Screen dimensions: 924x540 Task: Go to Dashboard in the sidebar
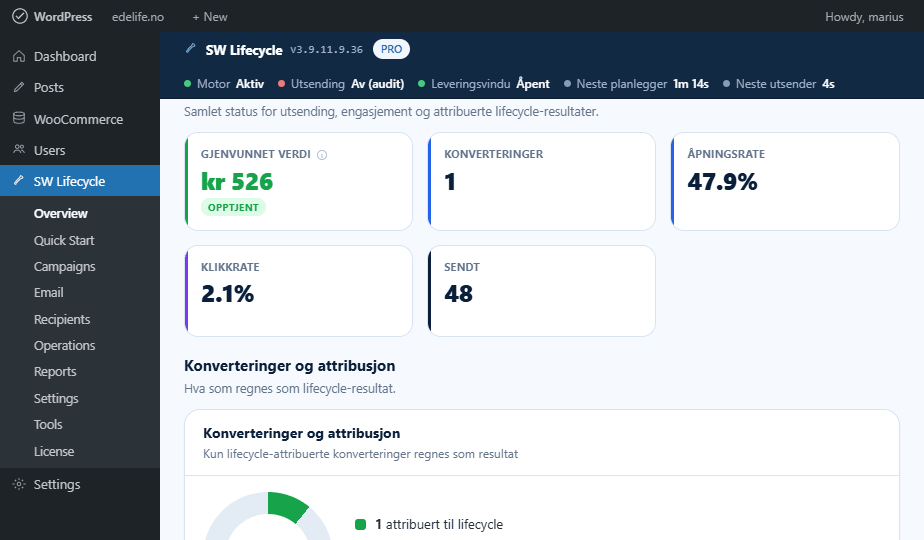80,56
